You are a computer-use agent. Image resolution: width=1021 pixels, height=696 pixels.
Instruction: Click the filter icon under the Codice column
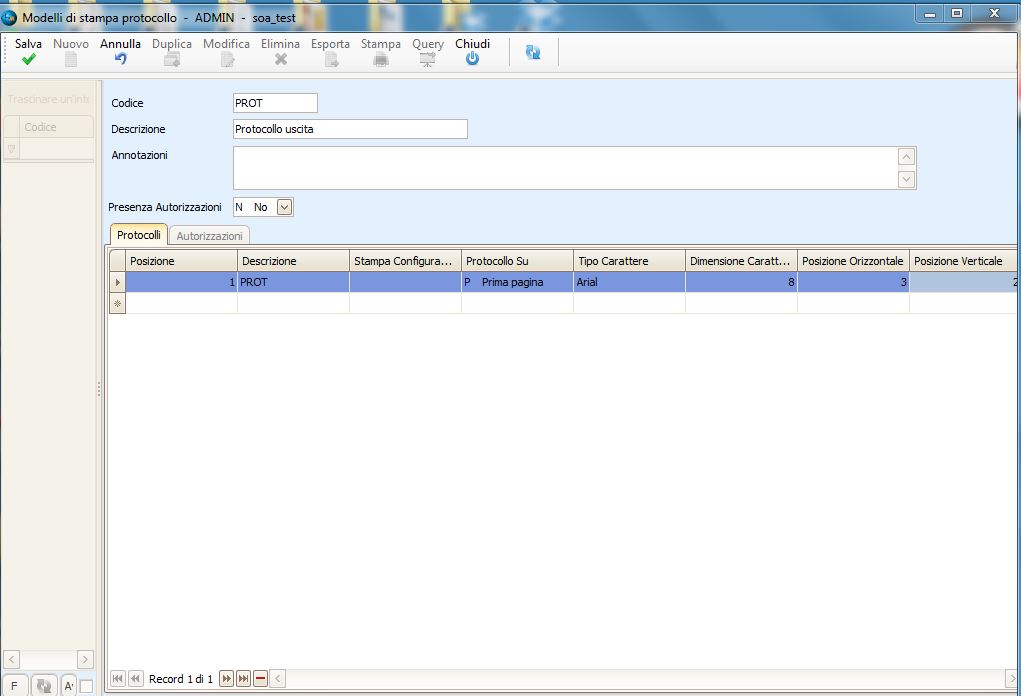12,149
